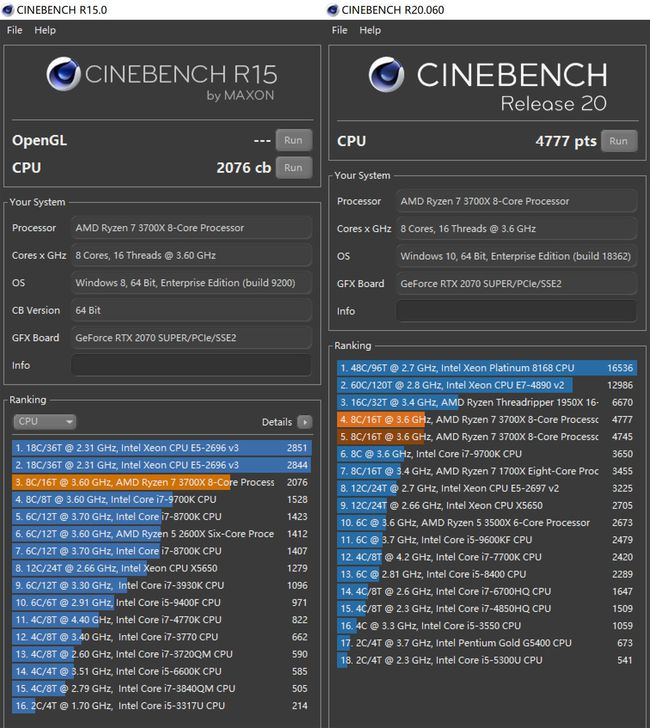The width and height of the screenshot is (650, 728).
Task: Select R15 ranking row Core i7-3930K CPU
Action: pos(162,585)
